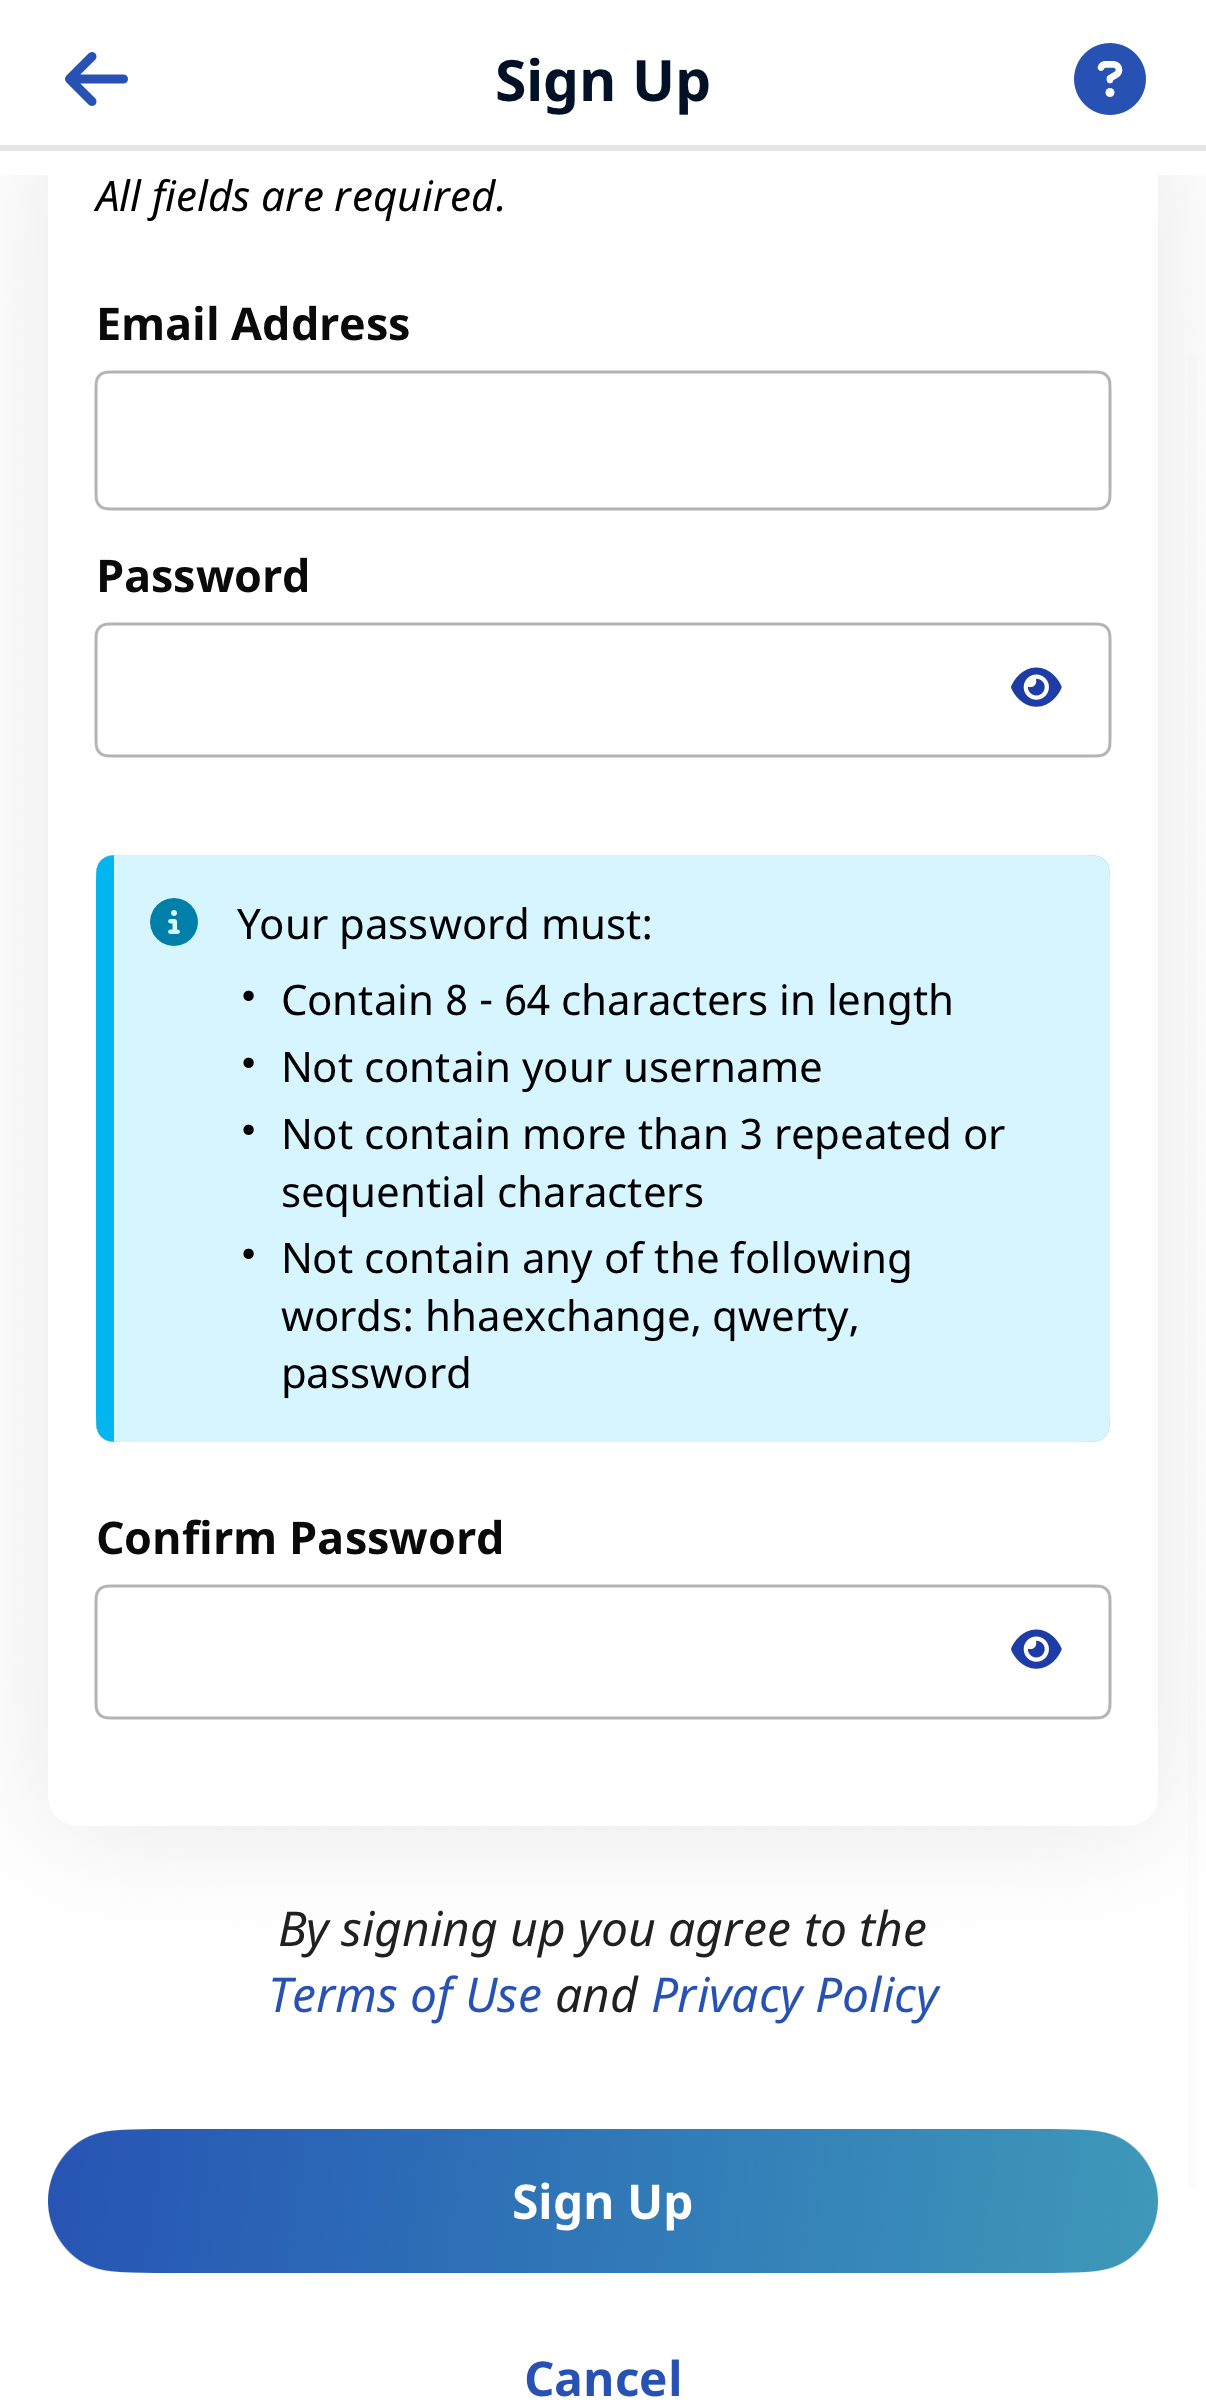The width and height of the screenshot is (1206, 2408).
Task: Cancel the sign up process
Action: (x=603, y=2377)
